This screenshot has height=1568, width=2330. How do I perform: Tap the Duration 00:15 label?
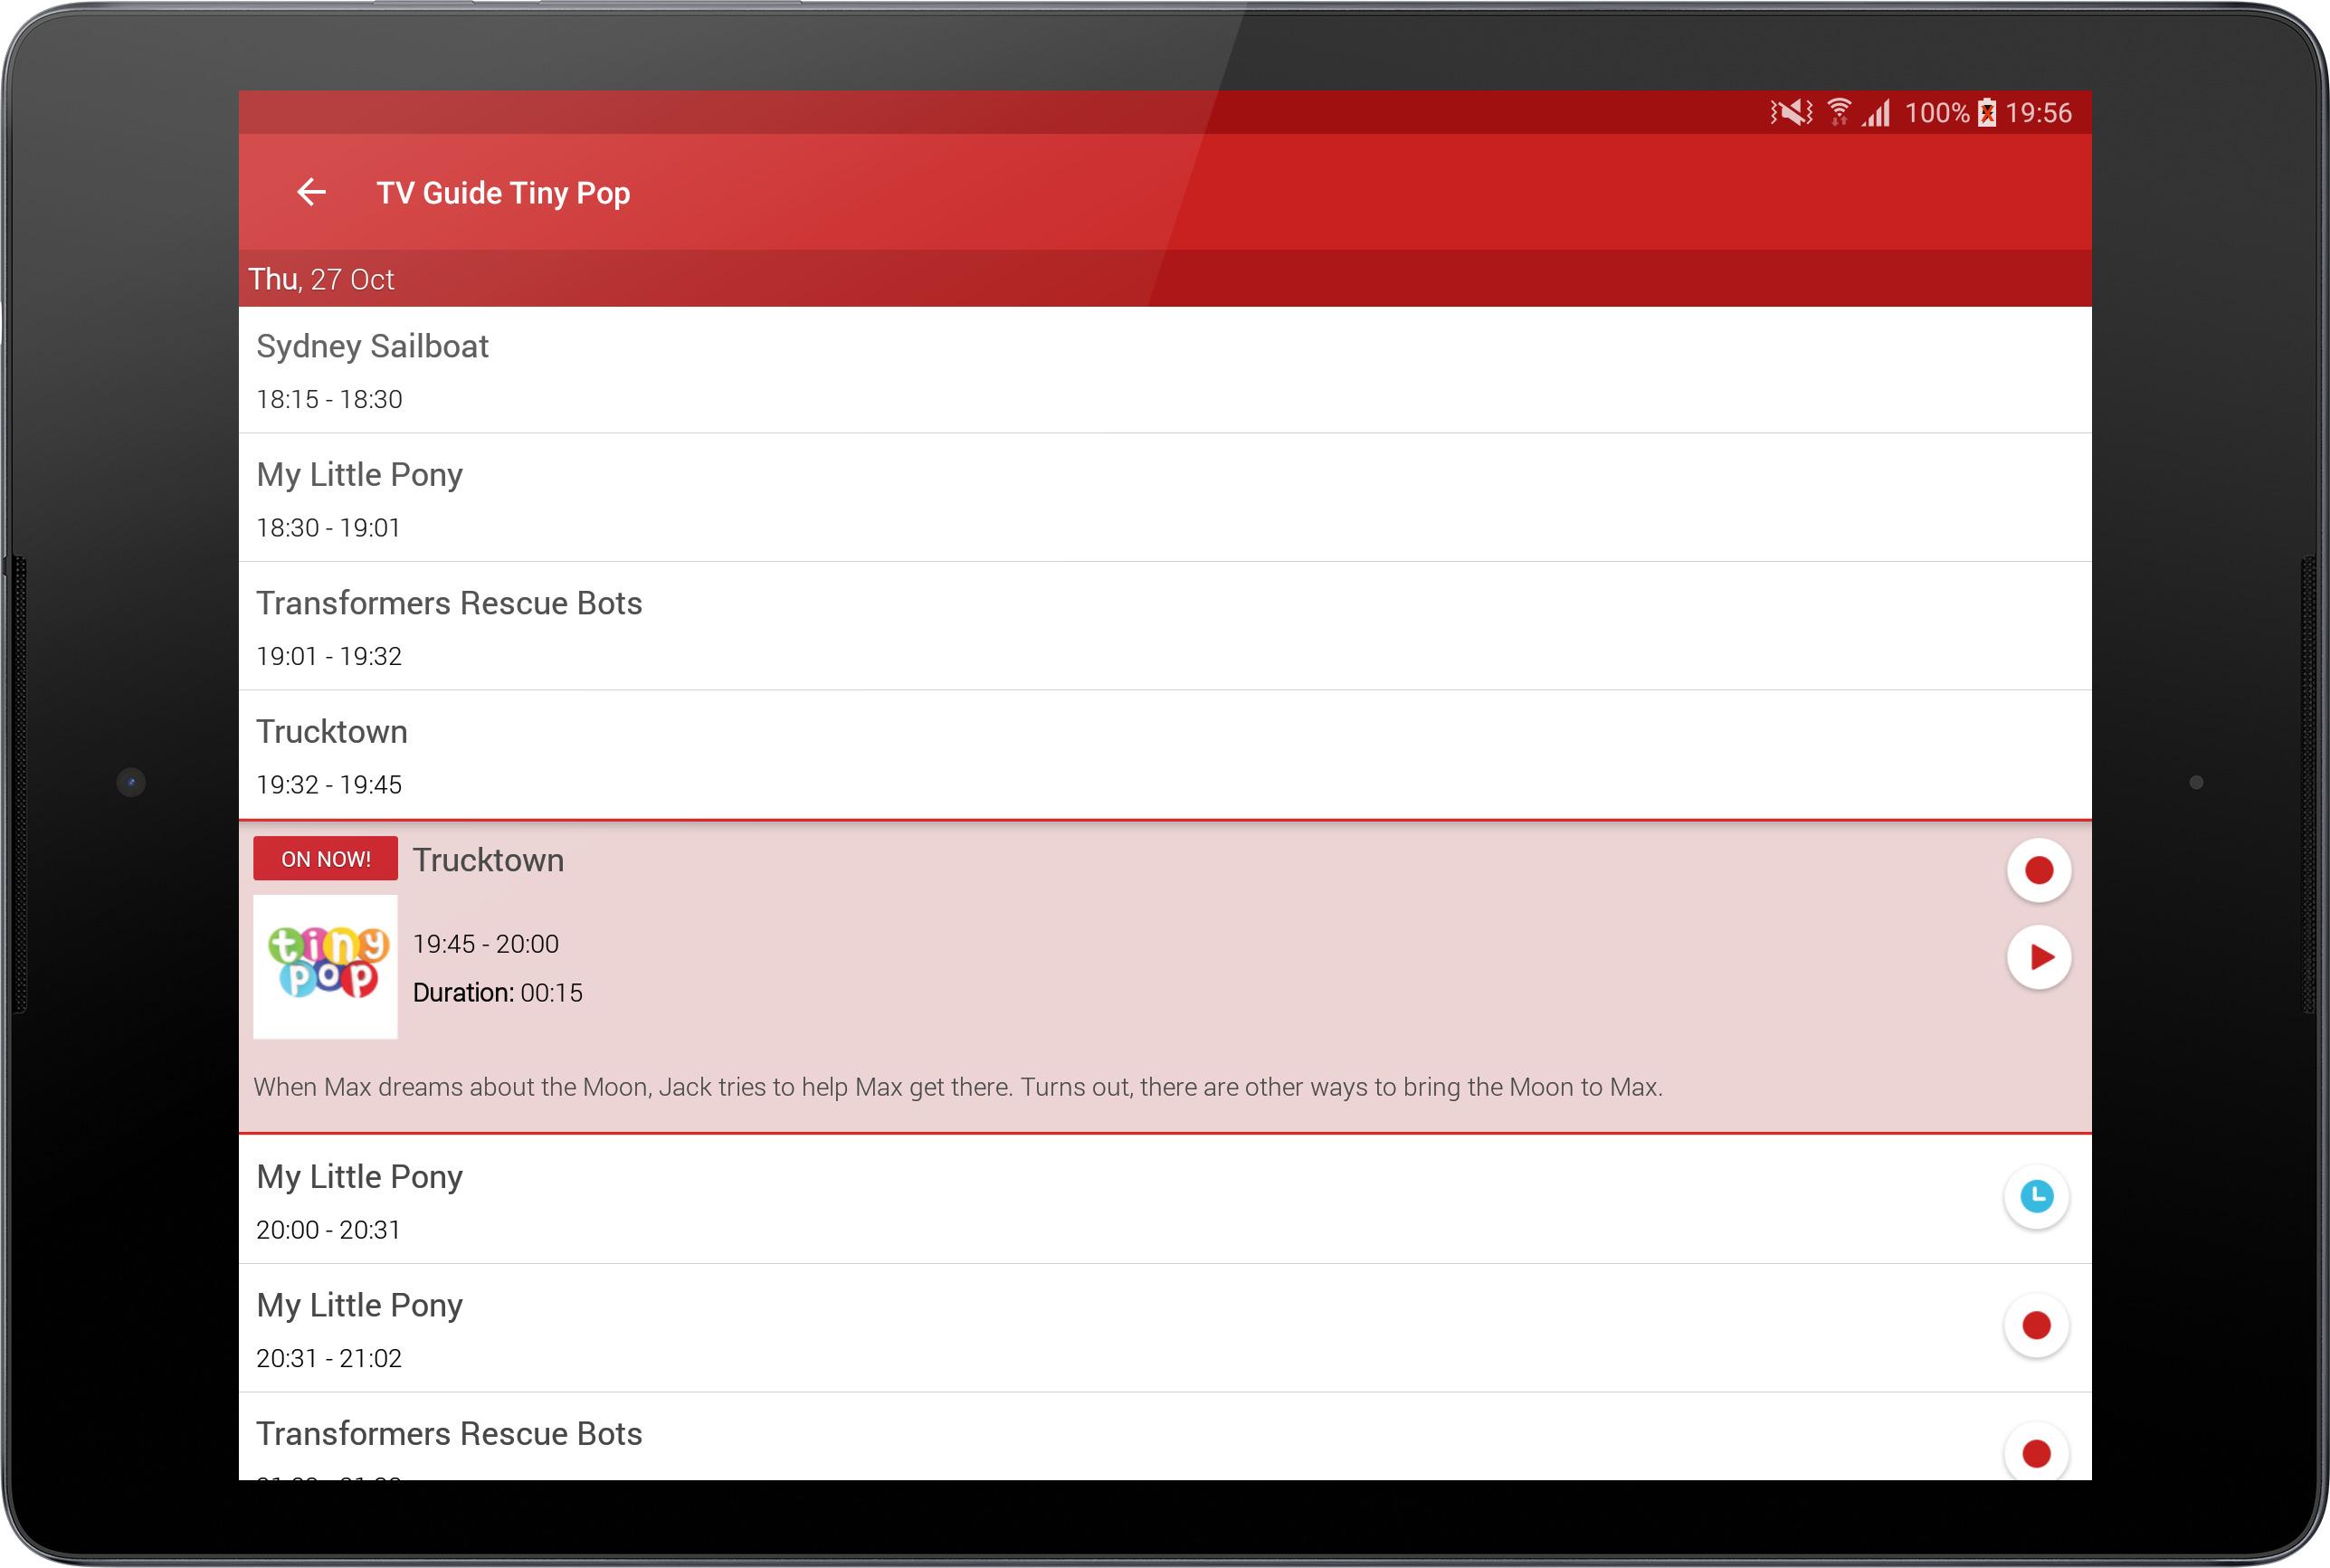[497, 993]
